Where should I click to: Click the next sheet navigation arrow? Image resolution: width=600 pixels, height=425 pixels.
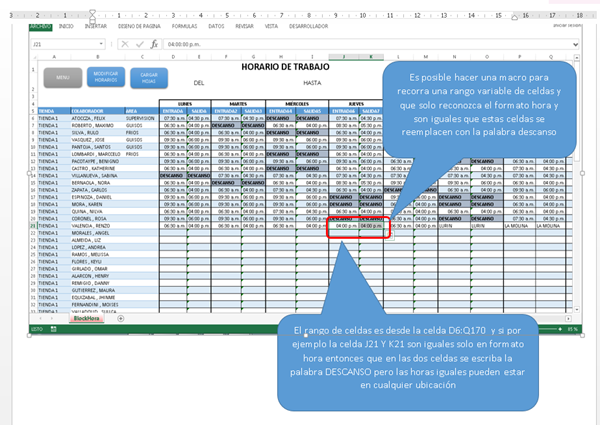pyautogui.click(x=51, y=318)
